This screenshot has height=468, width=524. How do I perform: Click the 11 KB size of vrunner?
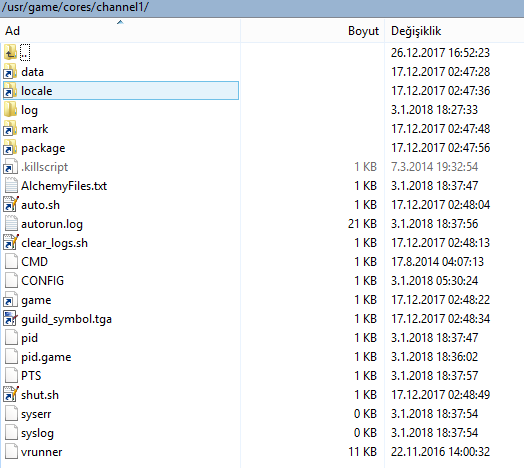click(x=363, y=452)
